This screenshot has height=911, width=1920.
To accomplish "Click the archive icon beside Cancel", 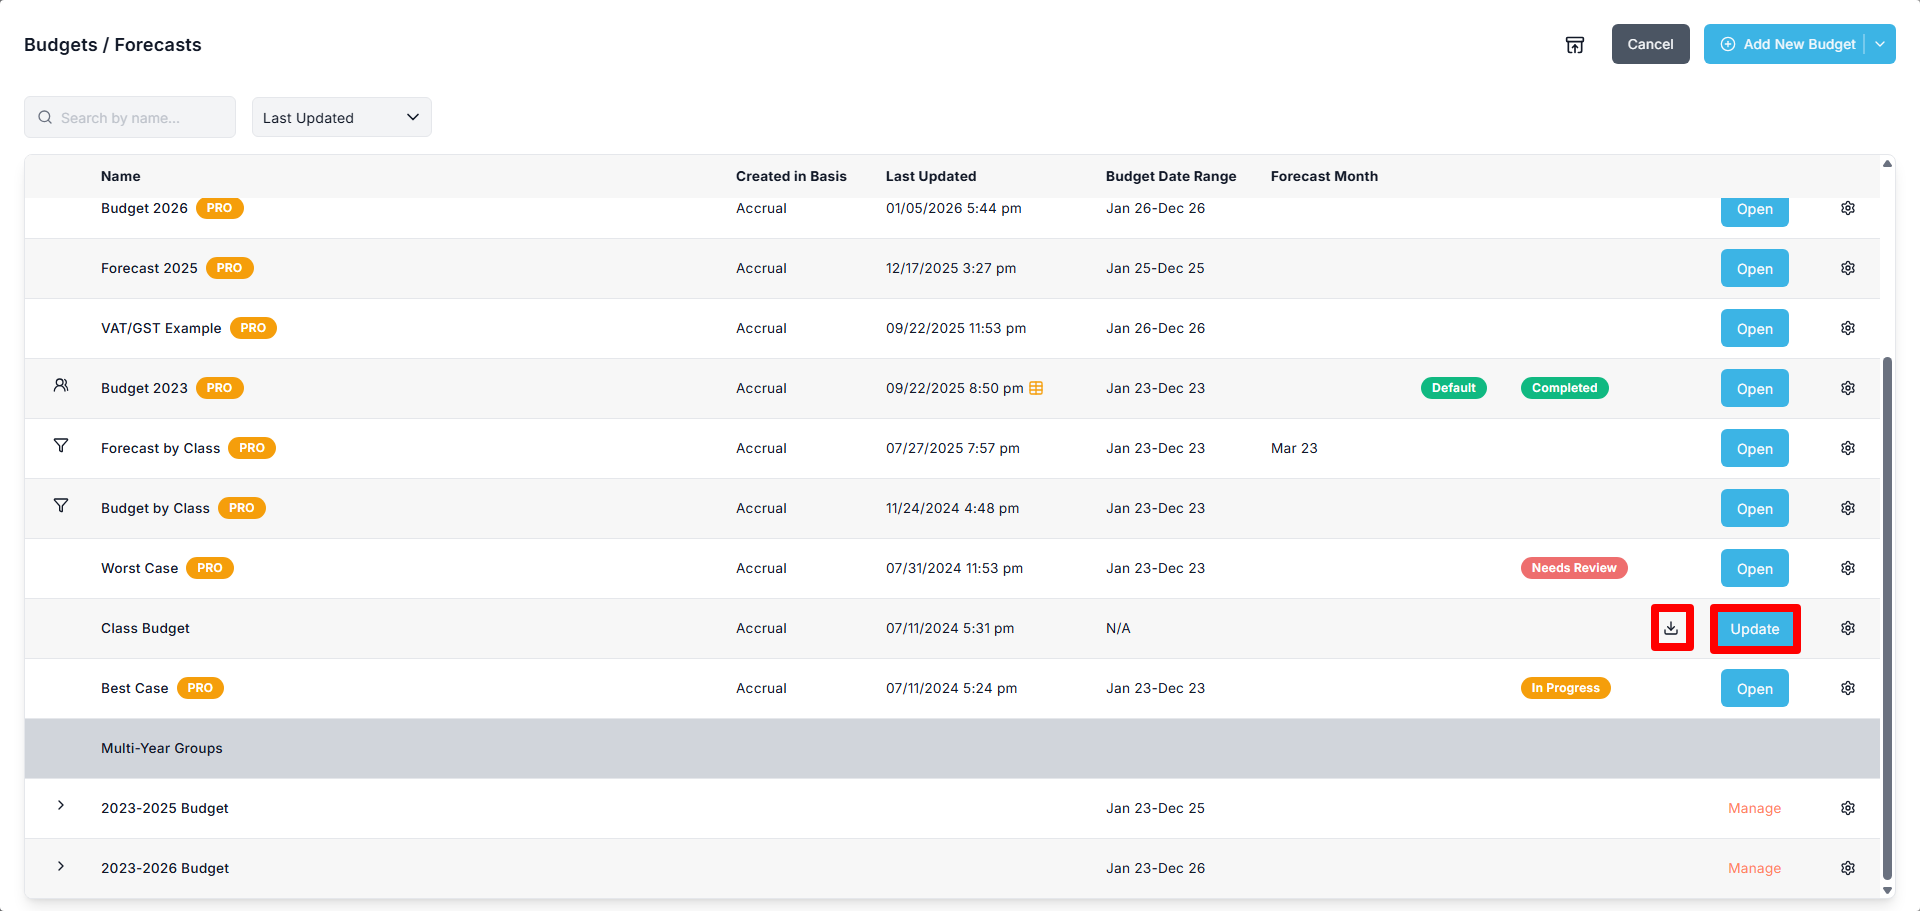I will point(1575,45).
